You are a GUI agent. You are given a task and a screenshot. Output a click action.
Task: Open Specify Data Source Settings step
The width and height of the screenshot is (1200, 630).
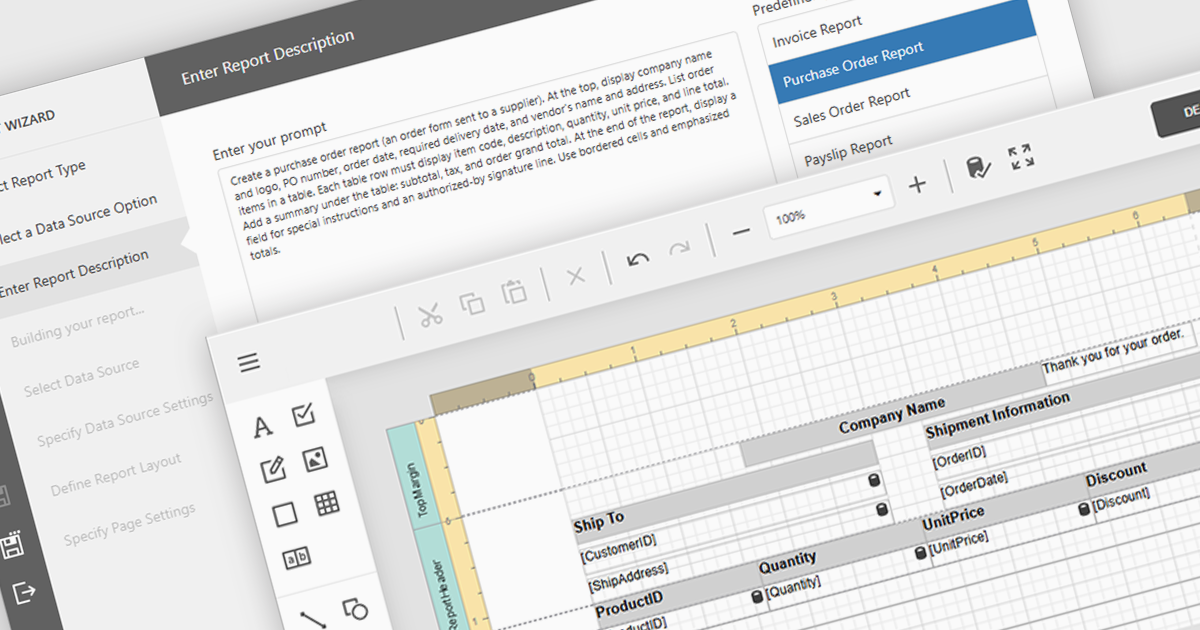(x=125, y=419)
